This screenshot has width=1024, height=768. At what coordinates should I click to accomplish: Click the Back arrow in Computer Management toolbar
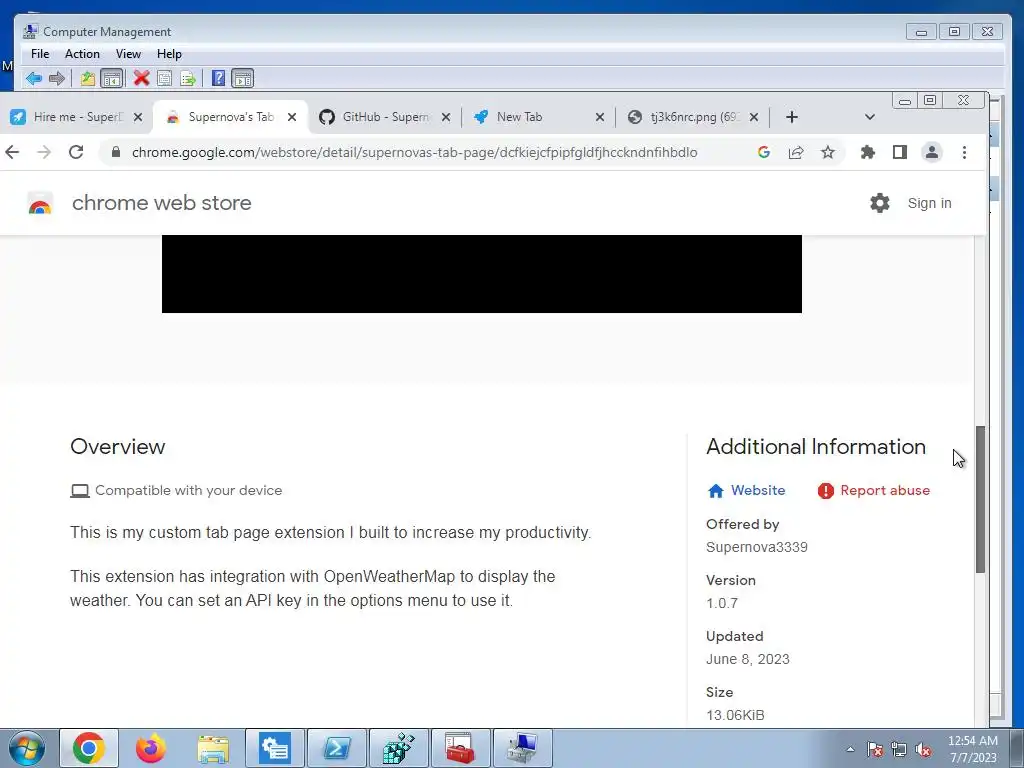pyautogui.click(x=34, y=79)
